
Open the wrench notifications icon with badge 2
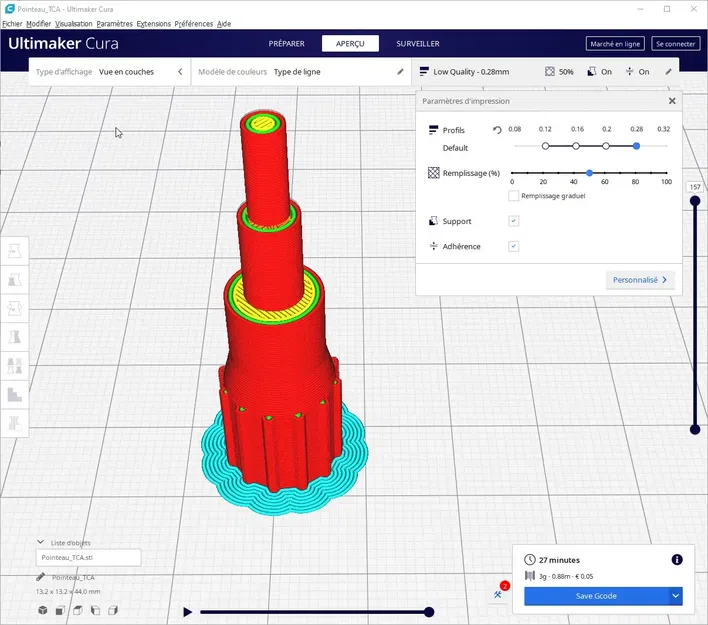click(498, 594)
